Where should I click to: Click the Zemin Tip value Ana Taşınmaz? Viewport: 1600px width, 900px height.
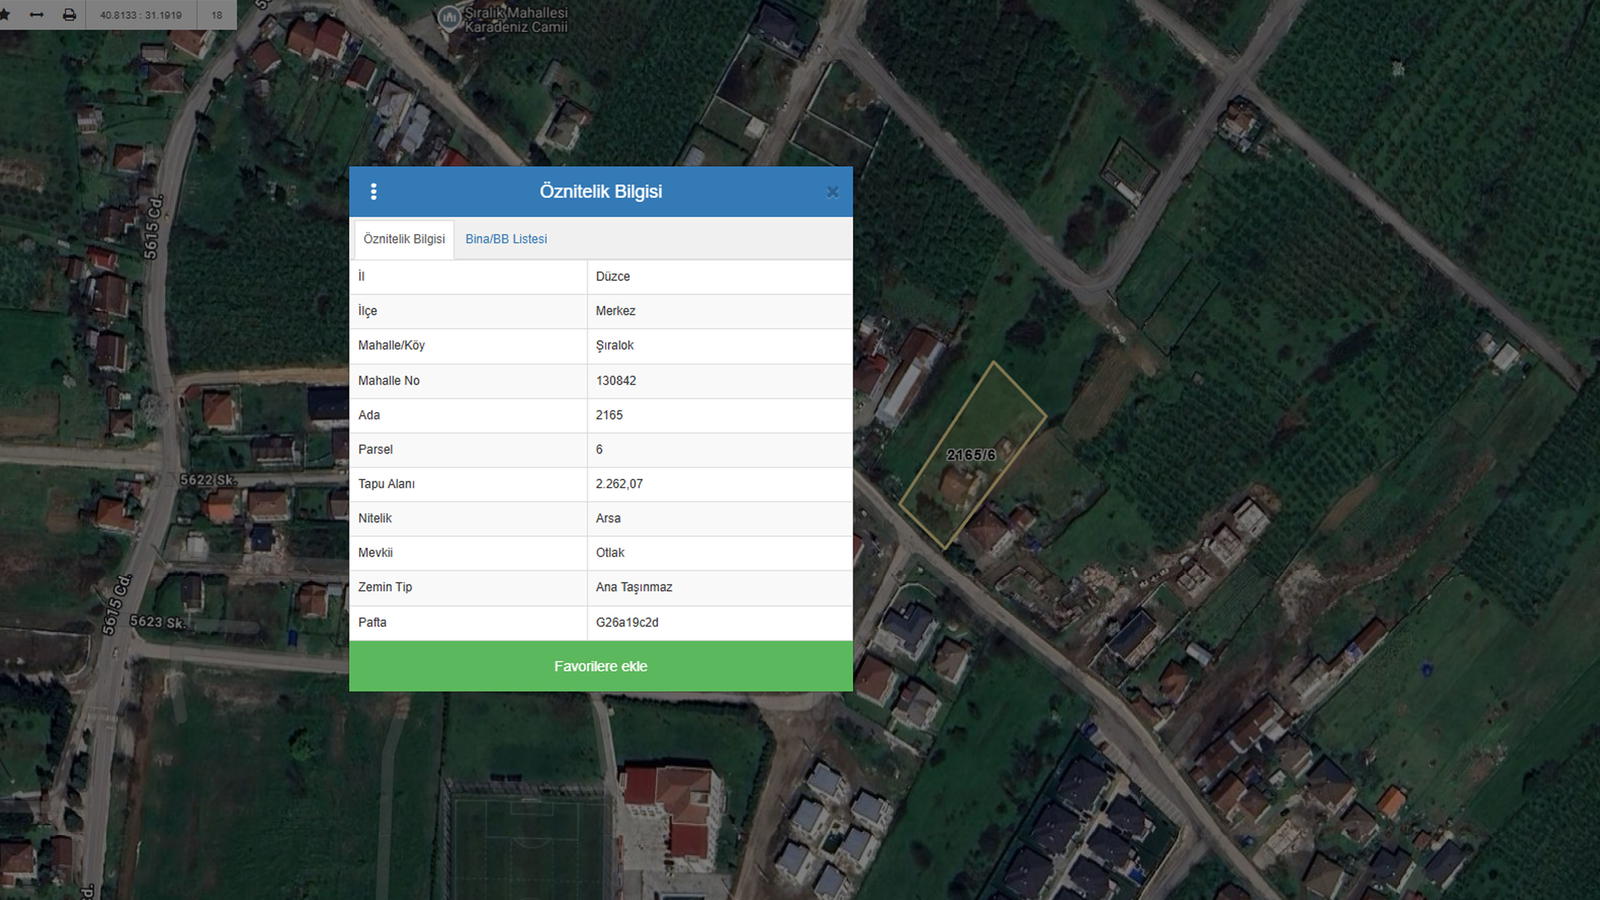(x=634, y=587)
